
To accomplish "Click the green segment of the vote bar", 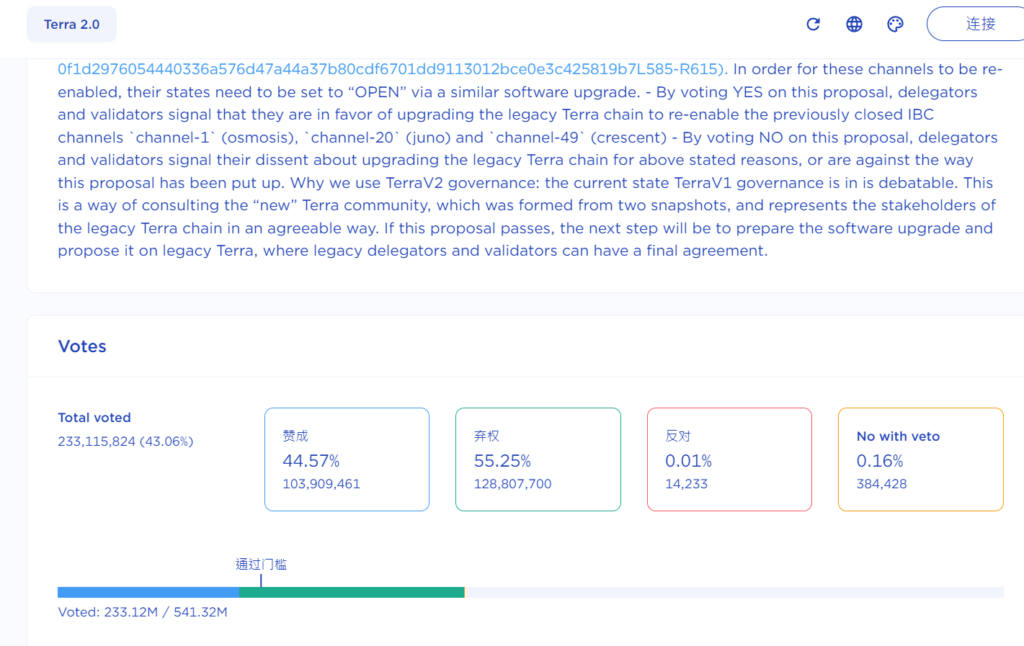I will (352, 592).
